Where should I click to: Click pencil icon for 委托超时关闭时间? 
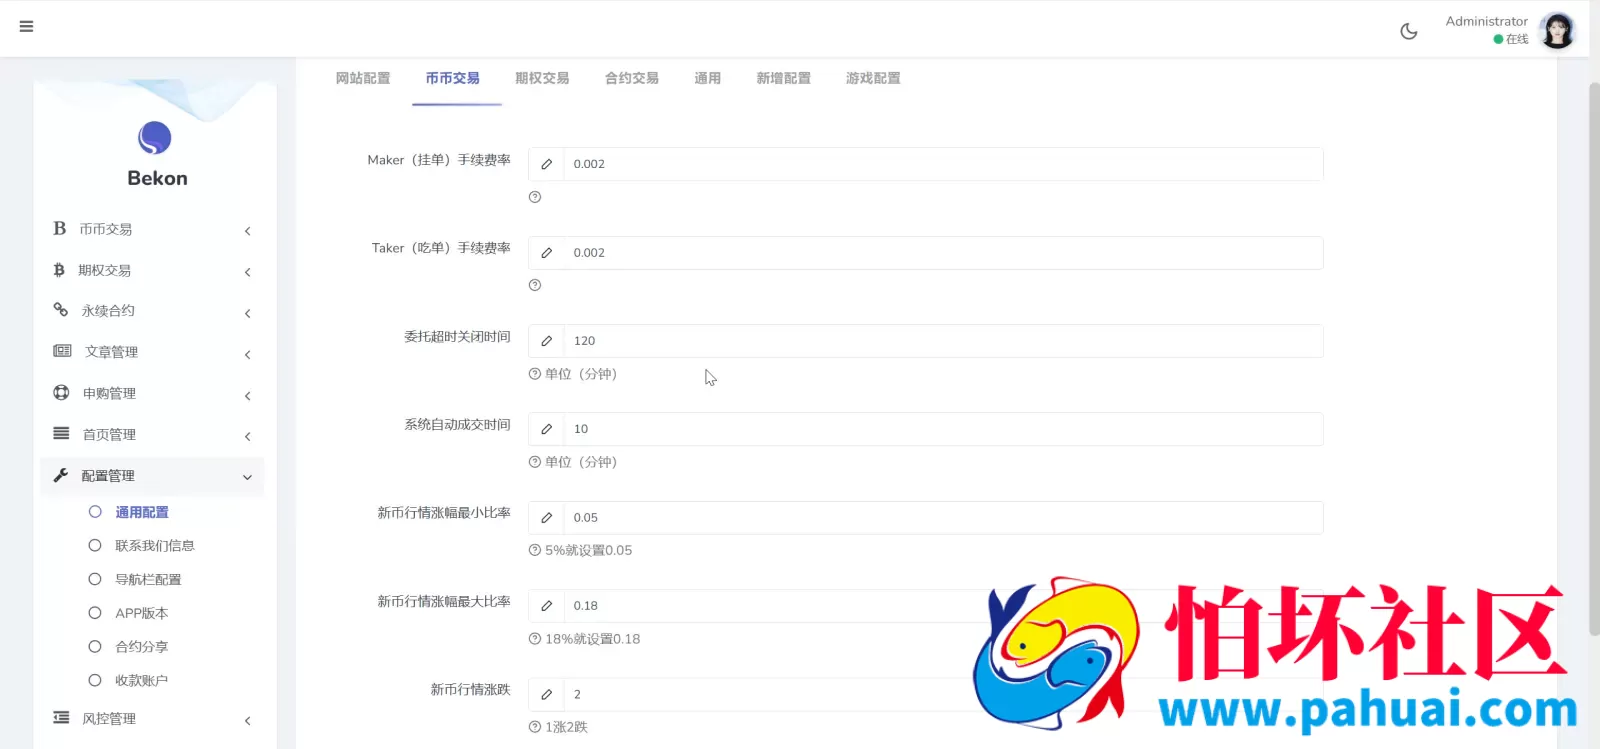point(546,341)
